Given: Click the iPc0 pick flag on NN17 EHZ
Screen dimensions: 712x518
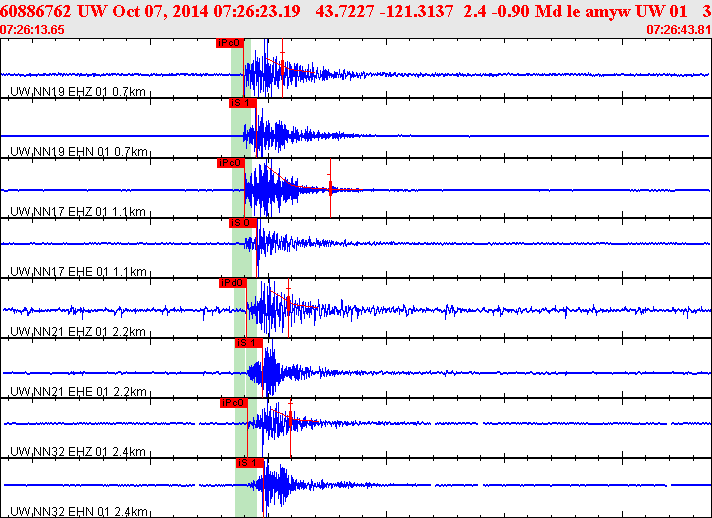Looking at the screenshot, I should click(231, 163).
